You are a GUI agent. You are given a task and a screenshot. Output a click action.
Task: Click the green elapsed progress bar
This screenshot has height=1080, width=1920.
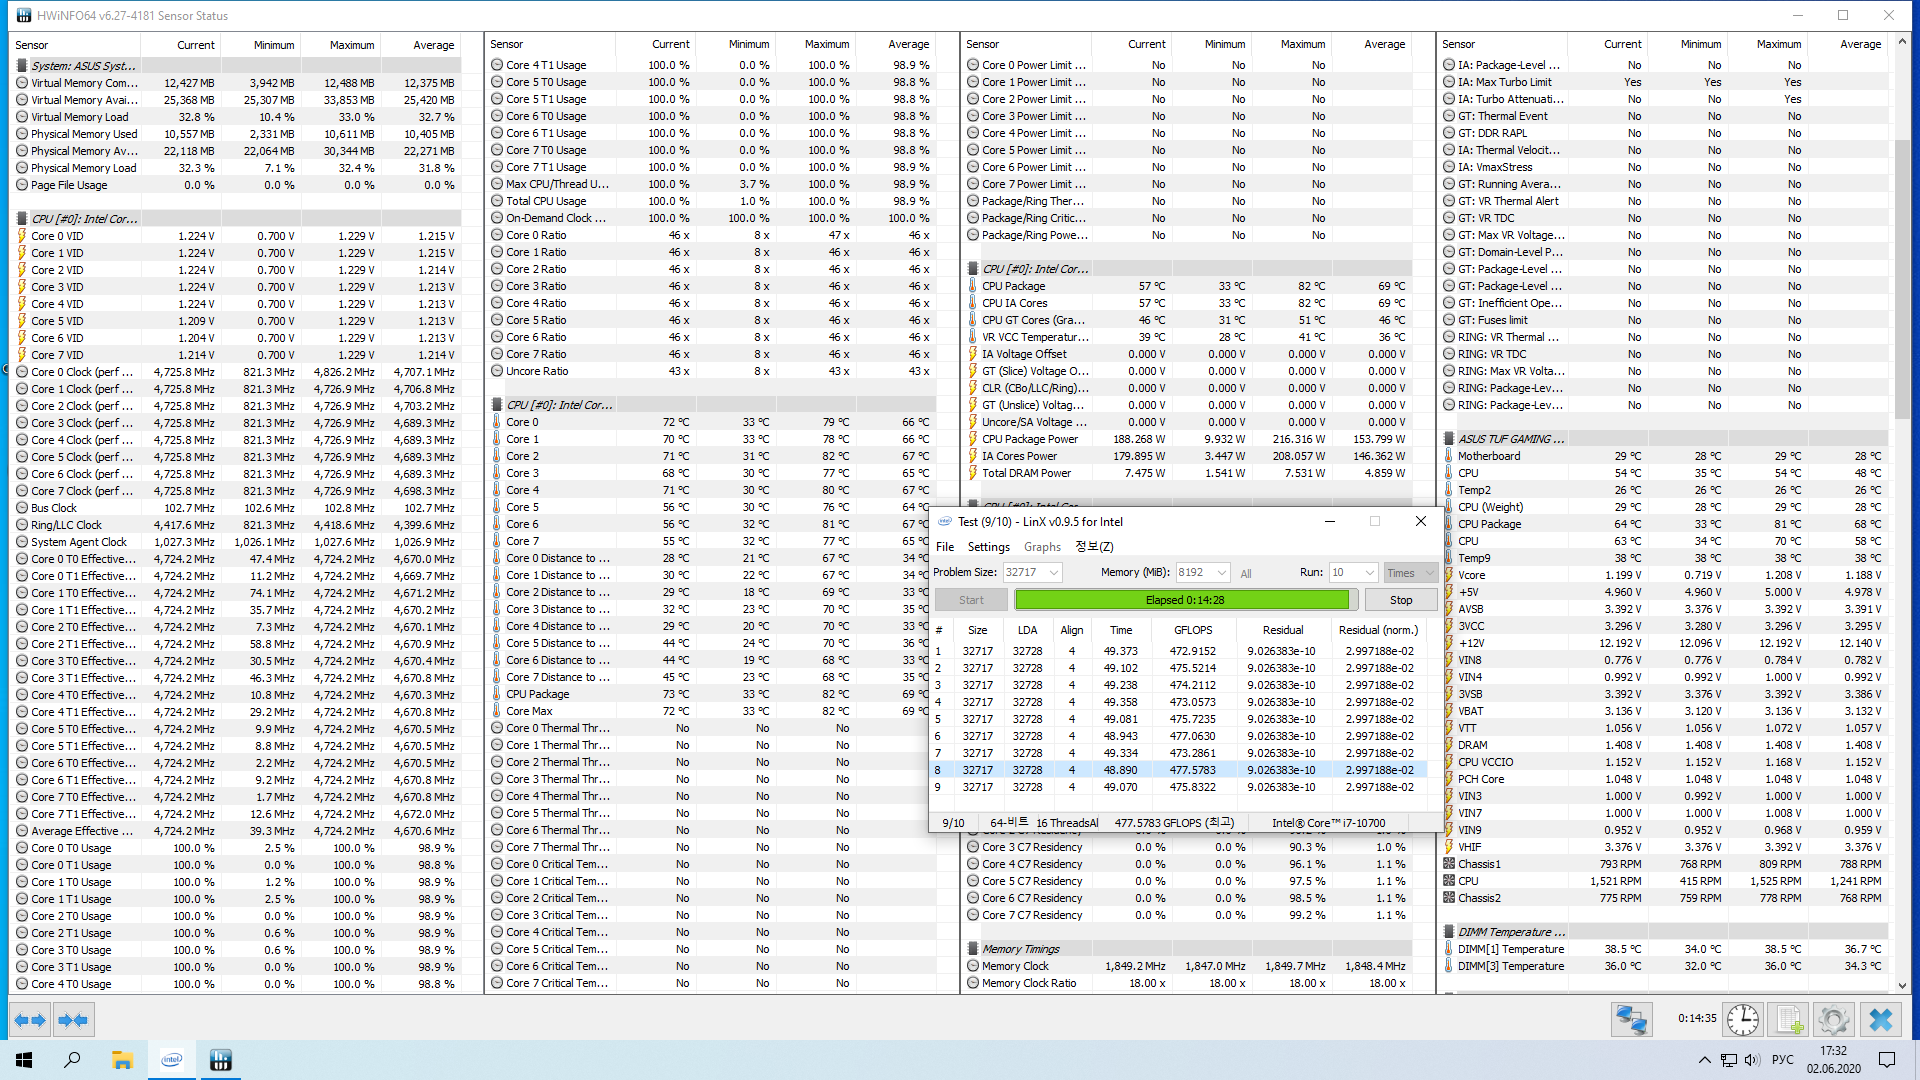point(1183,600)
